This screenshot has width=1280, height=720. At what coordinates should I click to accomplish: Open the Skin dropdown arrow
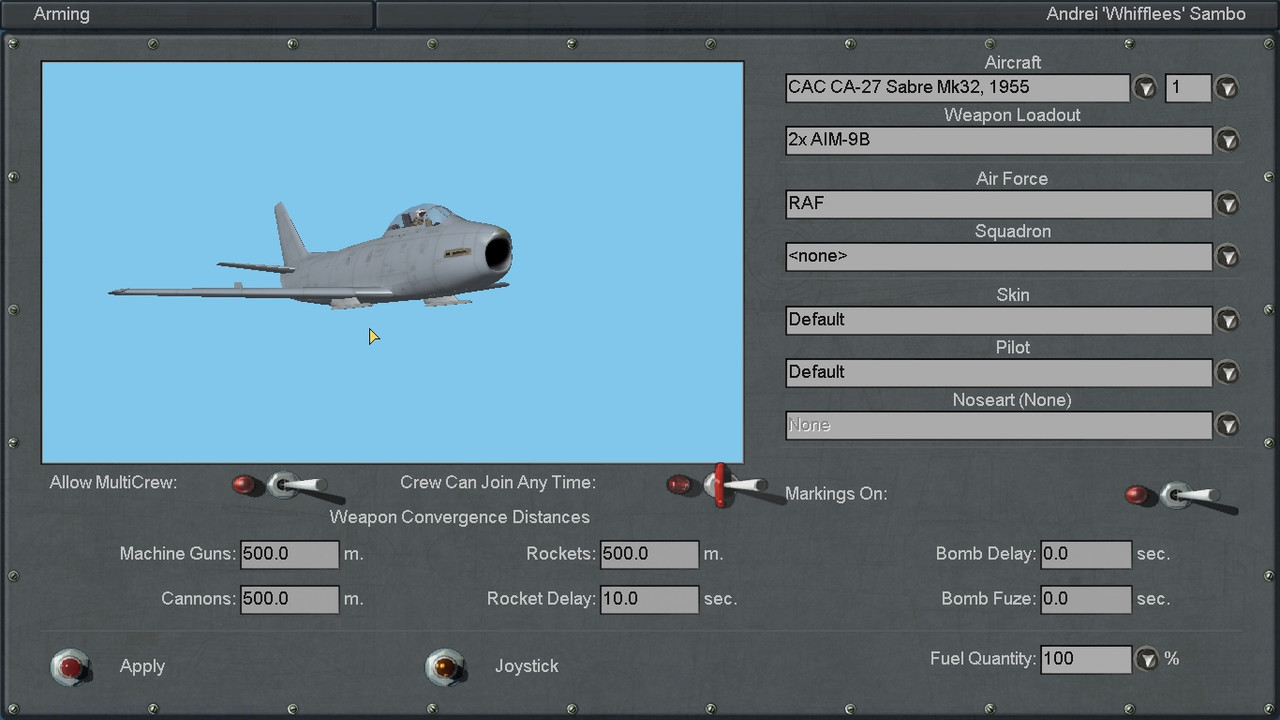pyautogui.click(x=1227, y=320)
